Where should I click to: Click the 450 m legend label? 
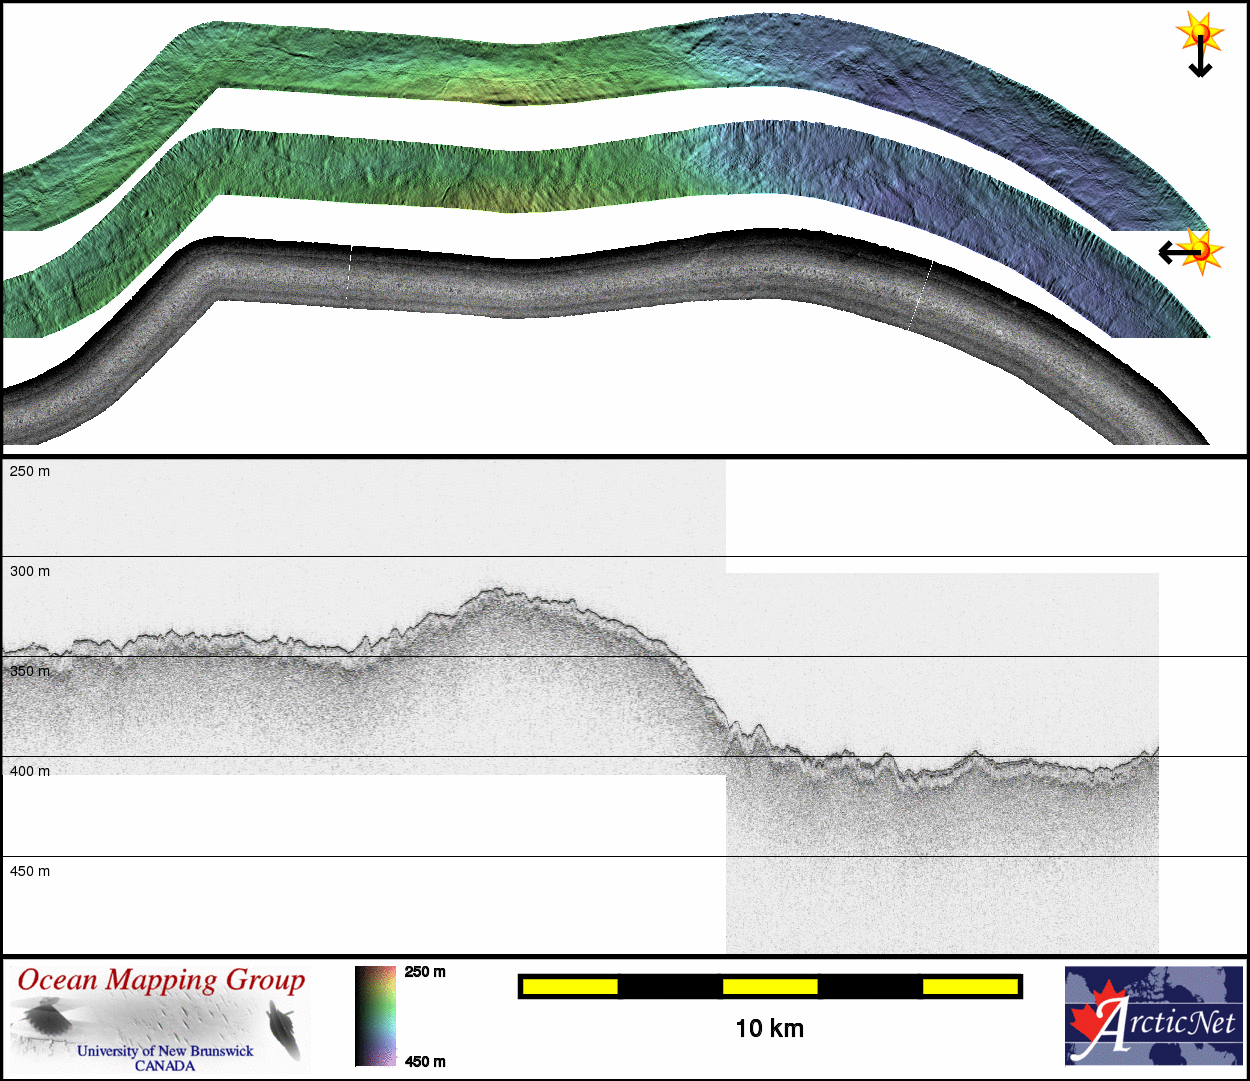point(425,1062)
